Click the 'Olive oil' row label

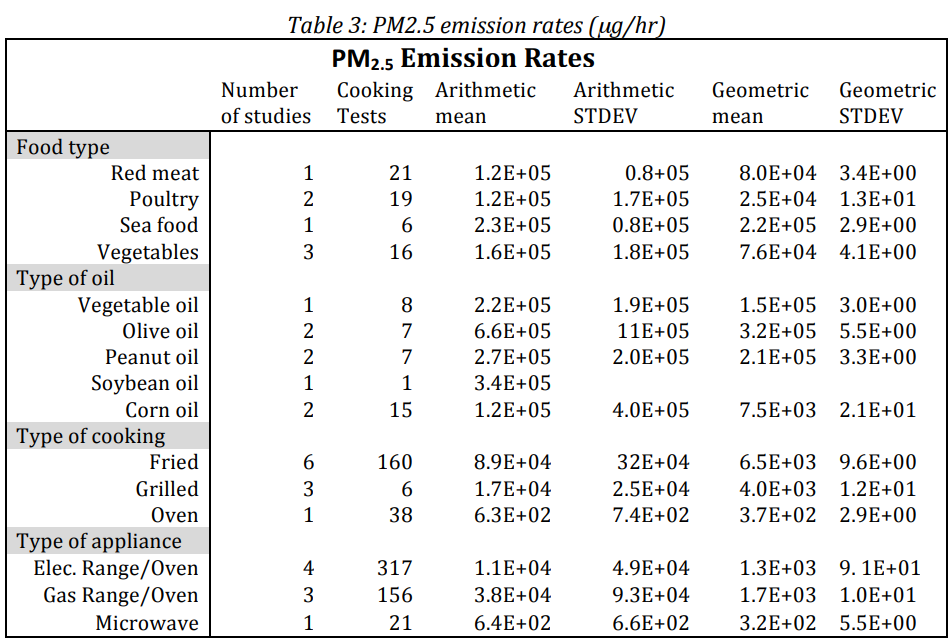click(x=160, y=331)
